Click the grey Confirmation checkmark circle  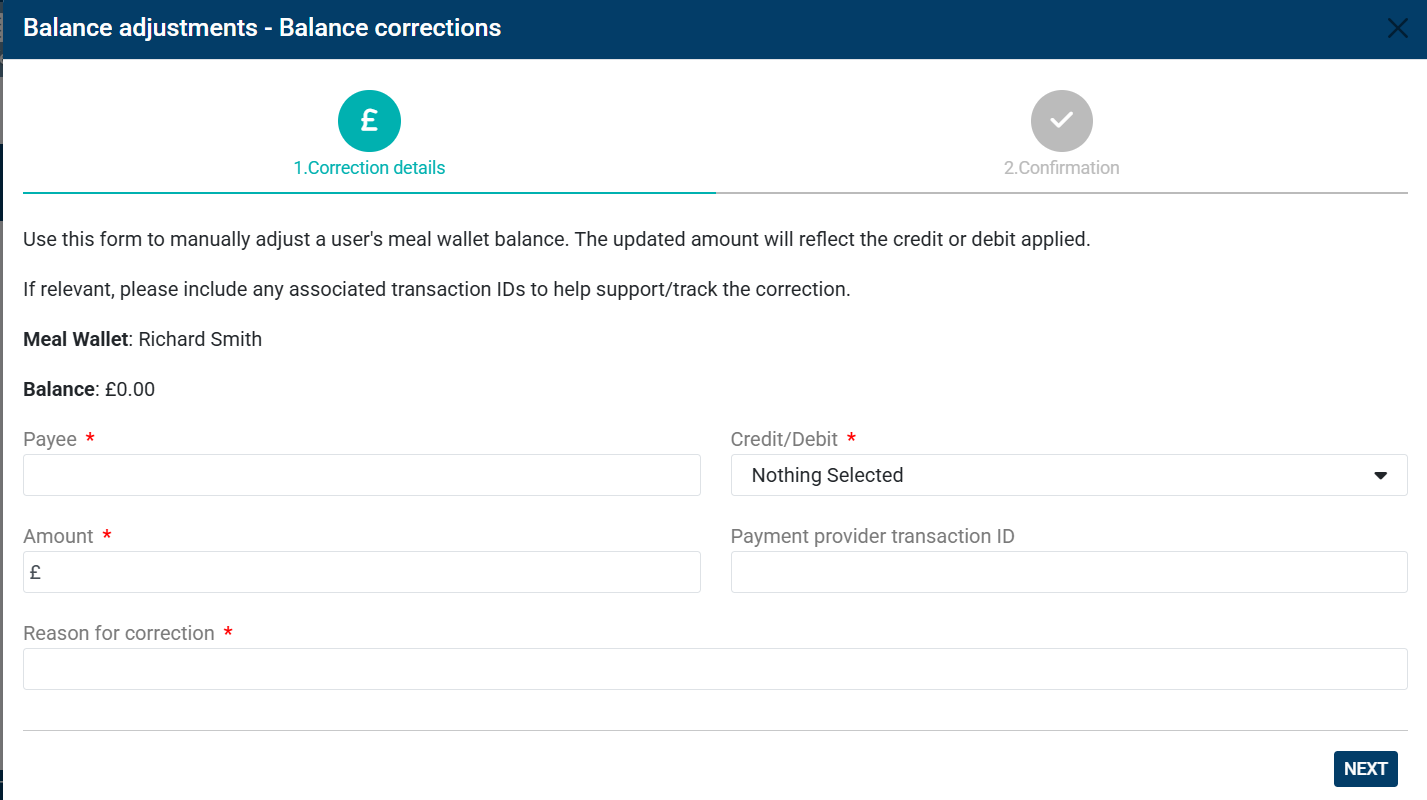1061,121
